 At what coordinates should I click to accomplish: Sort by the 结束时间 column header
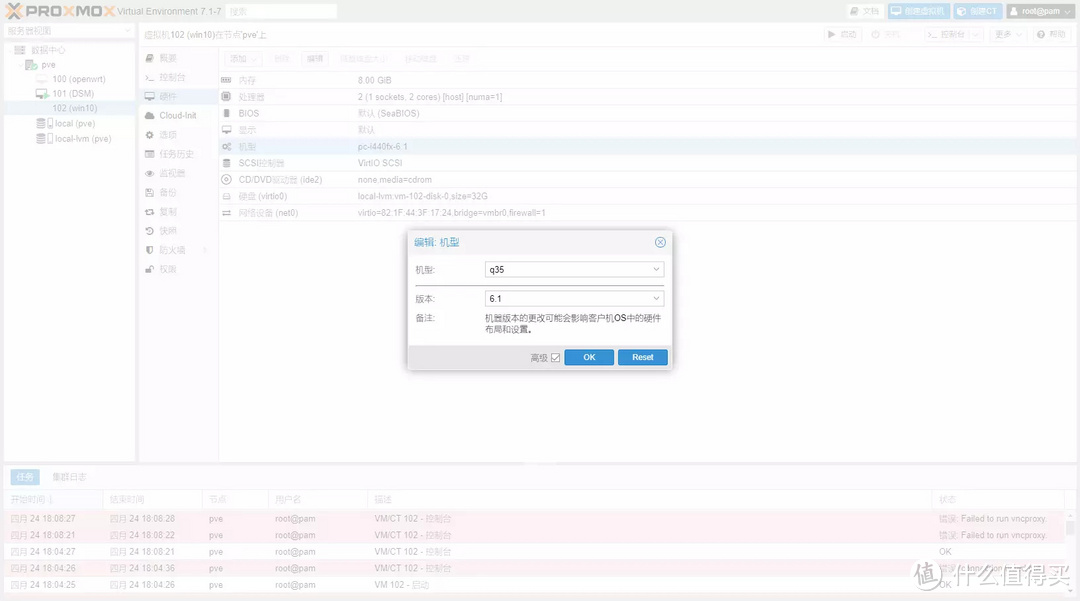click(153, 499)
